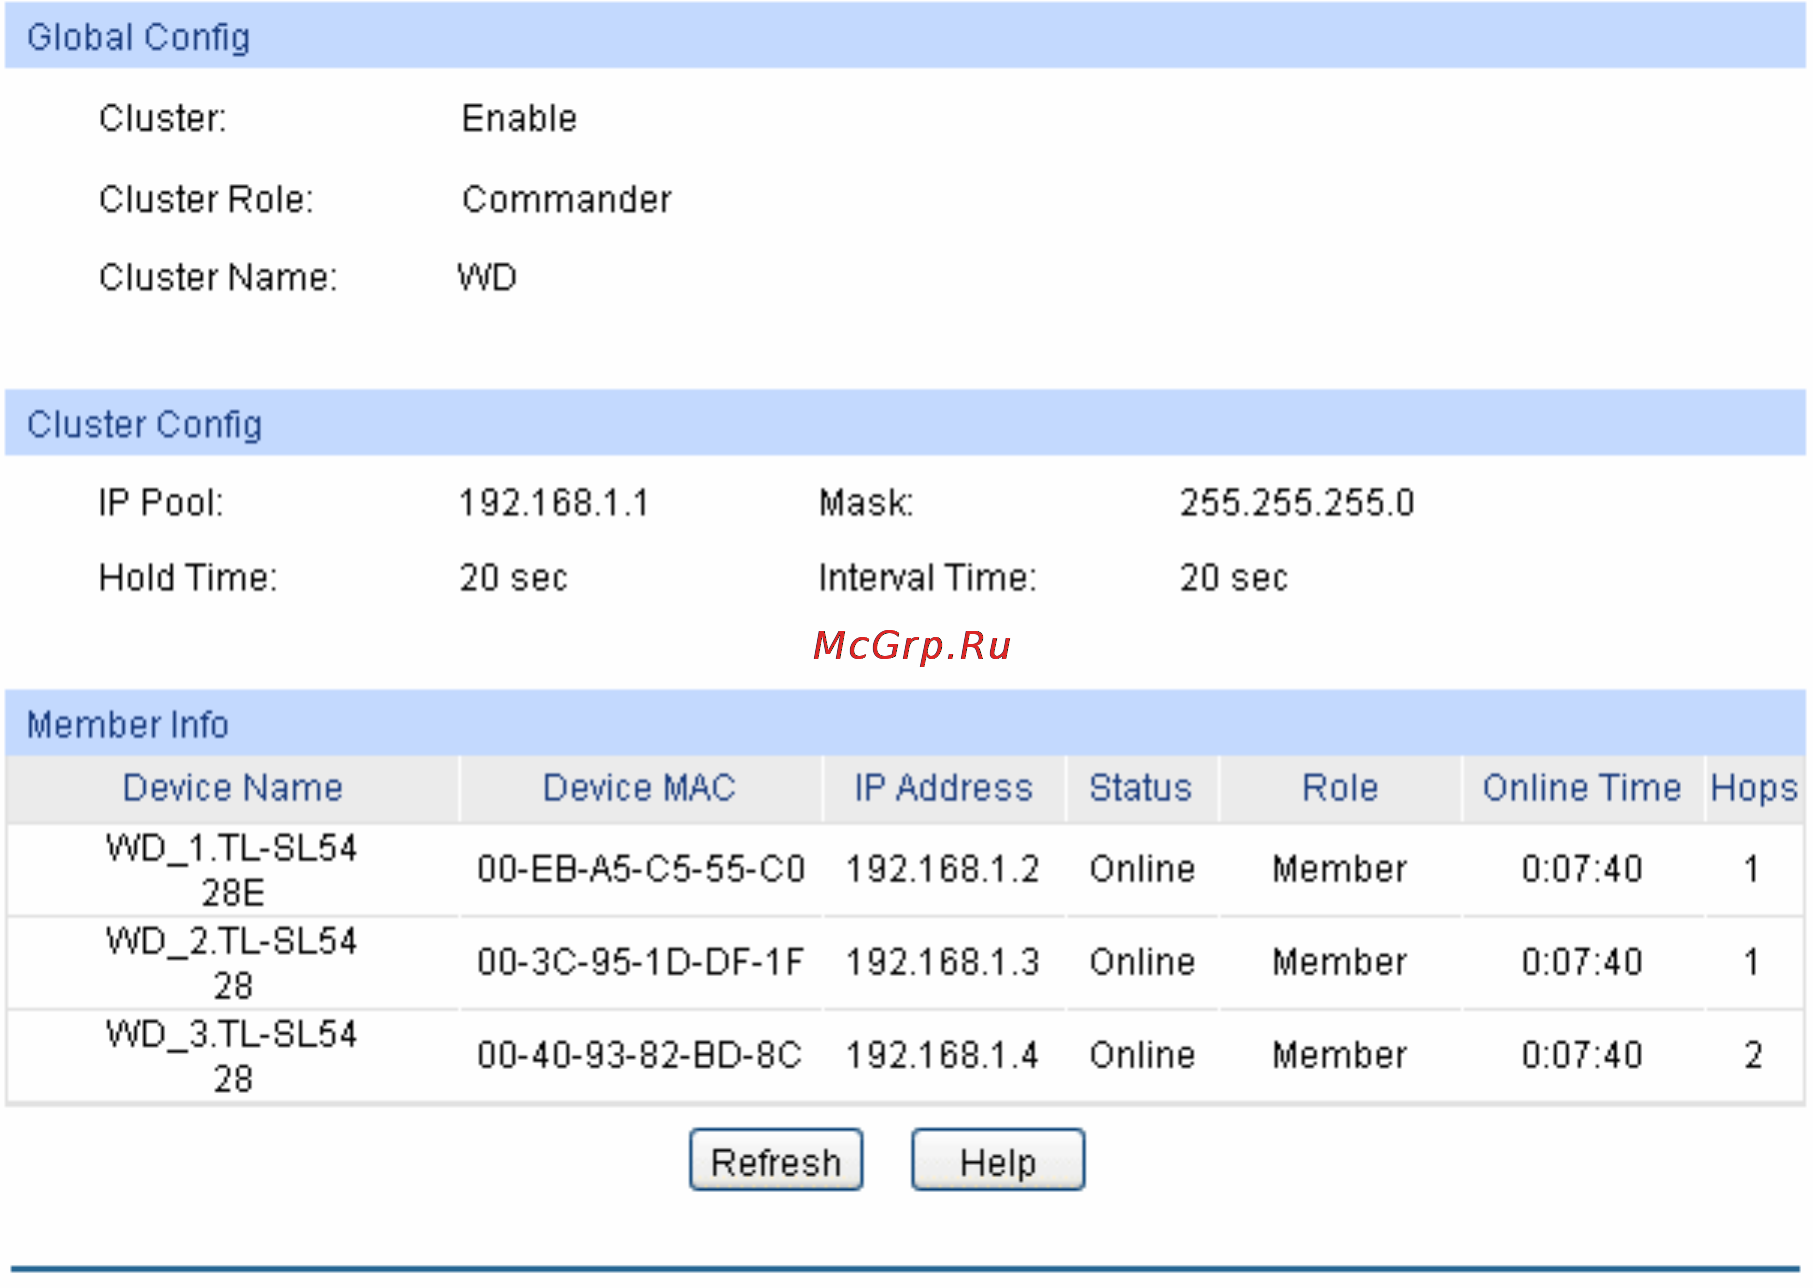Click the Hold Time value 20 sec
Image resolution: width=1813 pixels, height=1288 pixels.
point(514,578)
